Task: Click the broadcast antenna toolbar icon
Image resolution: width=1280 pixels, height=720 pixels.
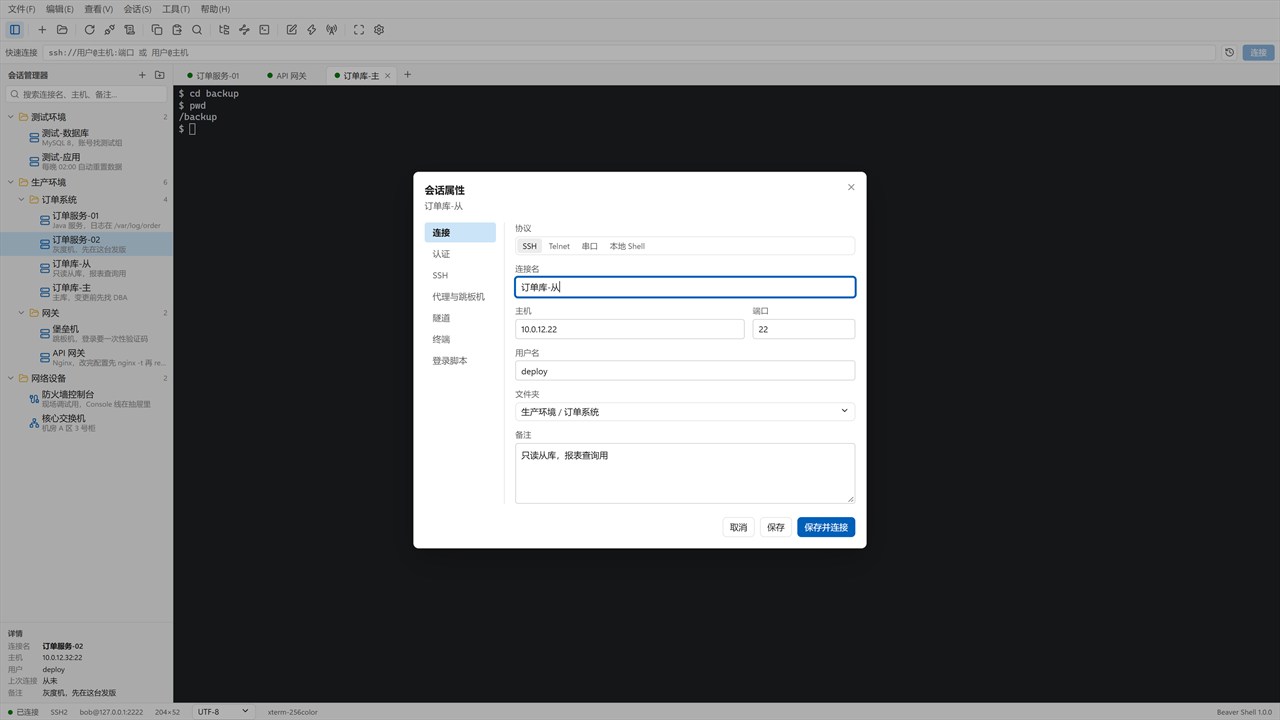Action: pos(332,30)
